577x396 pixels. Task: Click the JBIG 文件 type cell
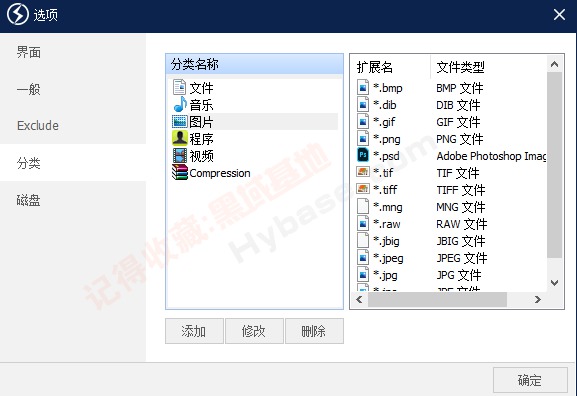pos(461,241)
